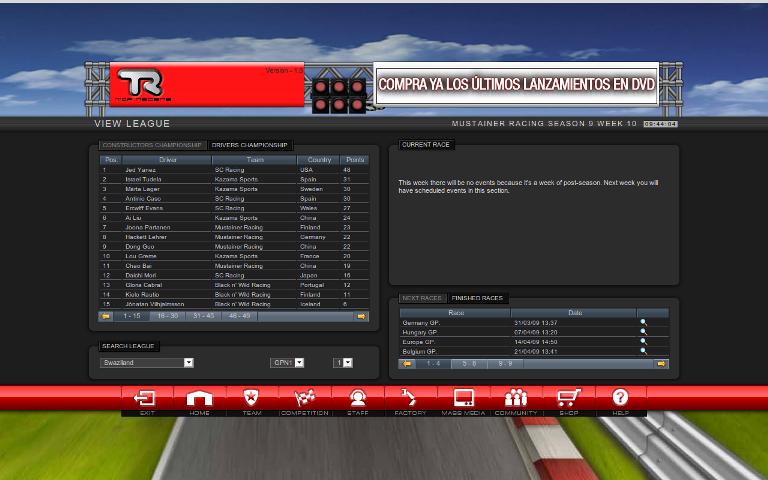Open the Shop cart icon
The width and height of the screenshot is (768, 480).
click(569, 398)
